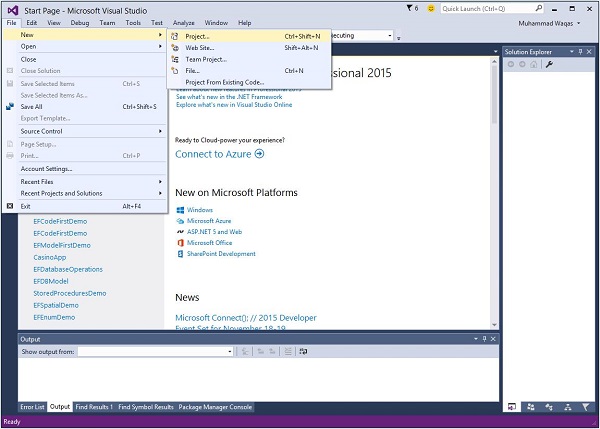Click the Save All icon in File menu
Image resolution: width=600 pixels, height=429 pixels.
coord(11,106)
